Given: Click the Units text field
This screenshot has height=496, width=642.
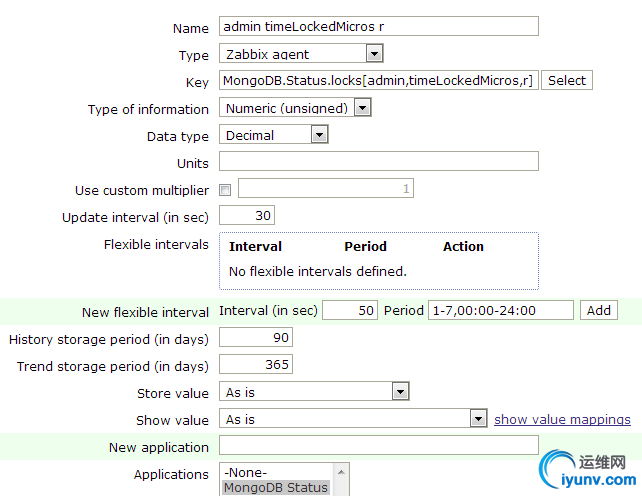Looking at the screenshot, I should [x=378, y=162].
